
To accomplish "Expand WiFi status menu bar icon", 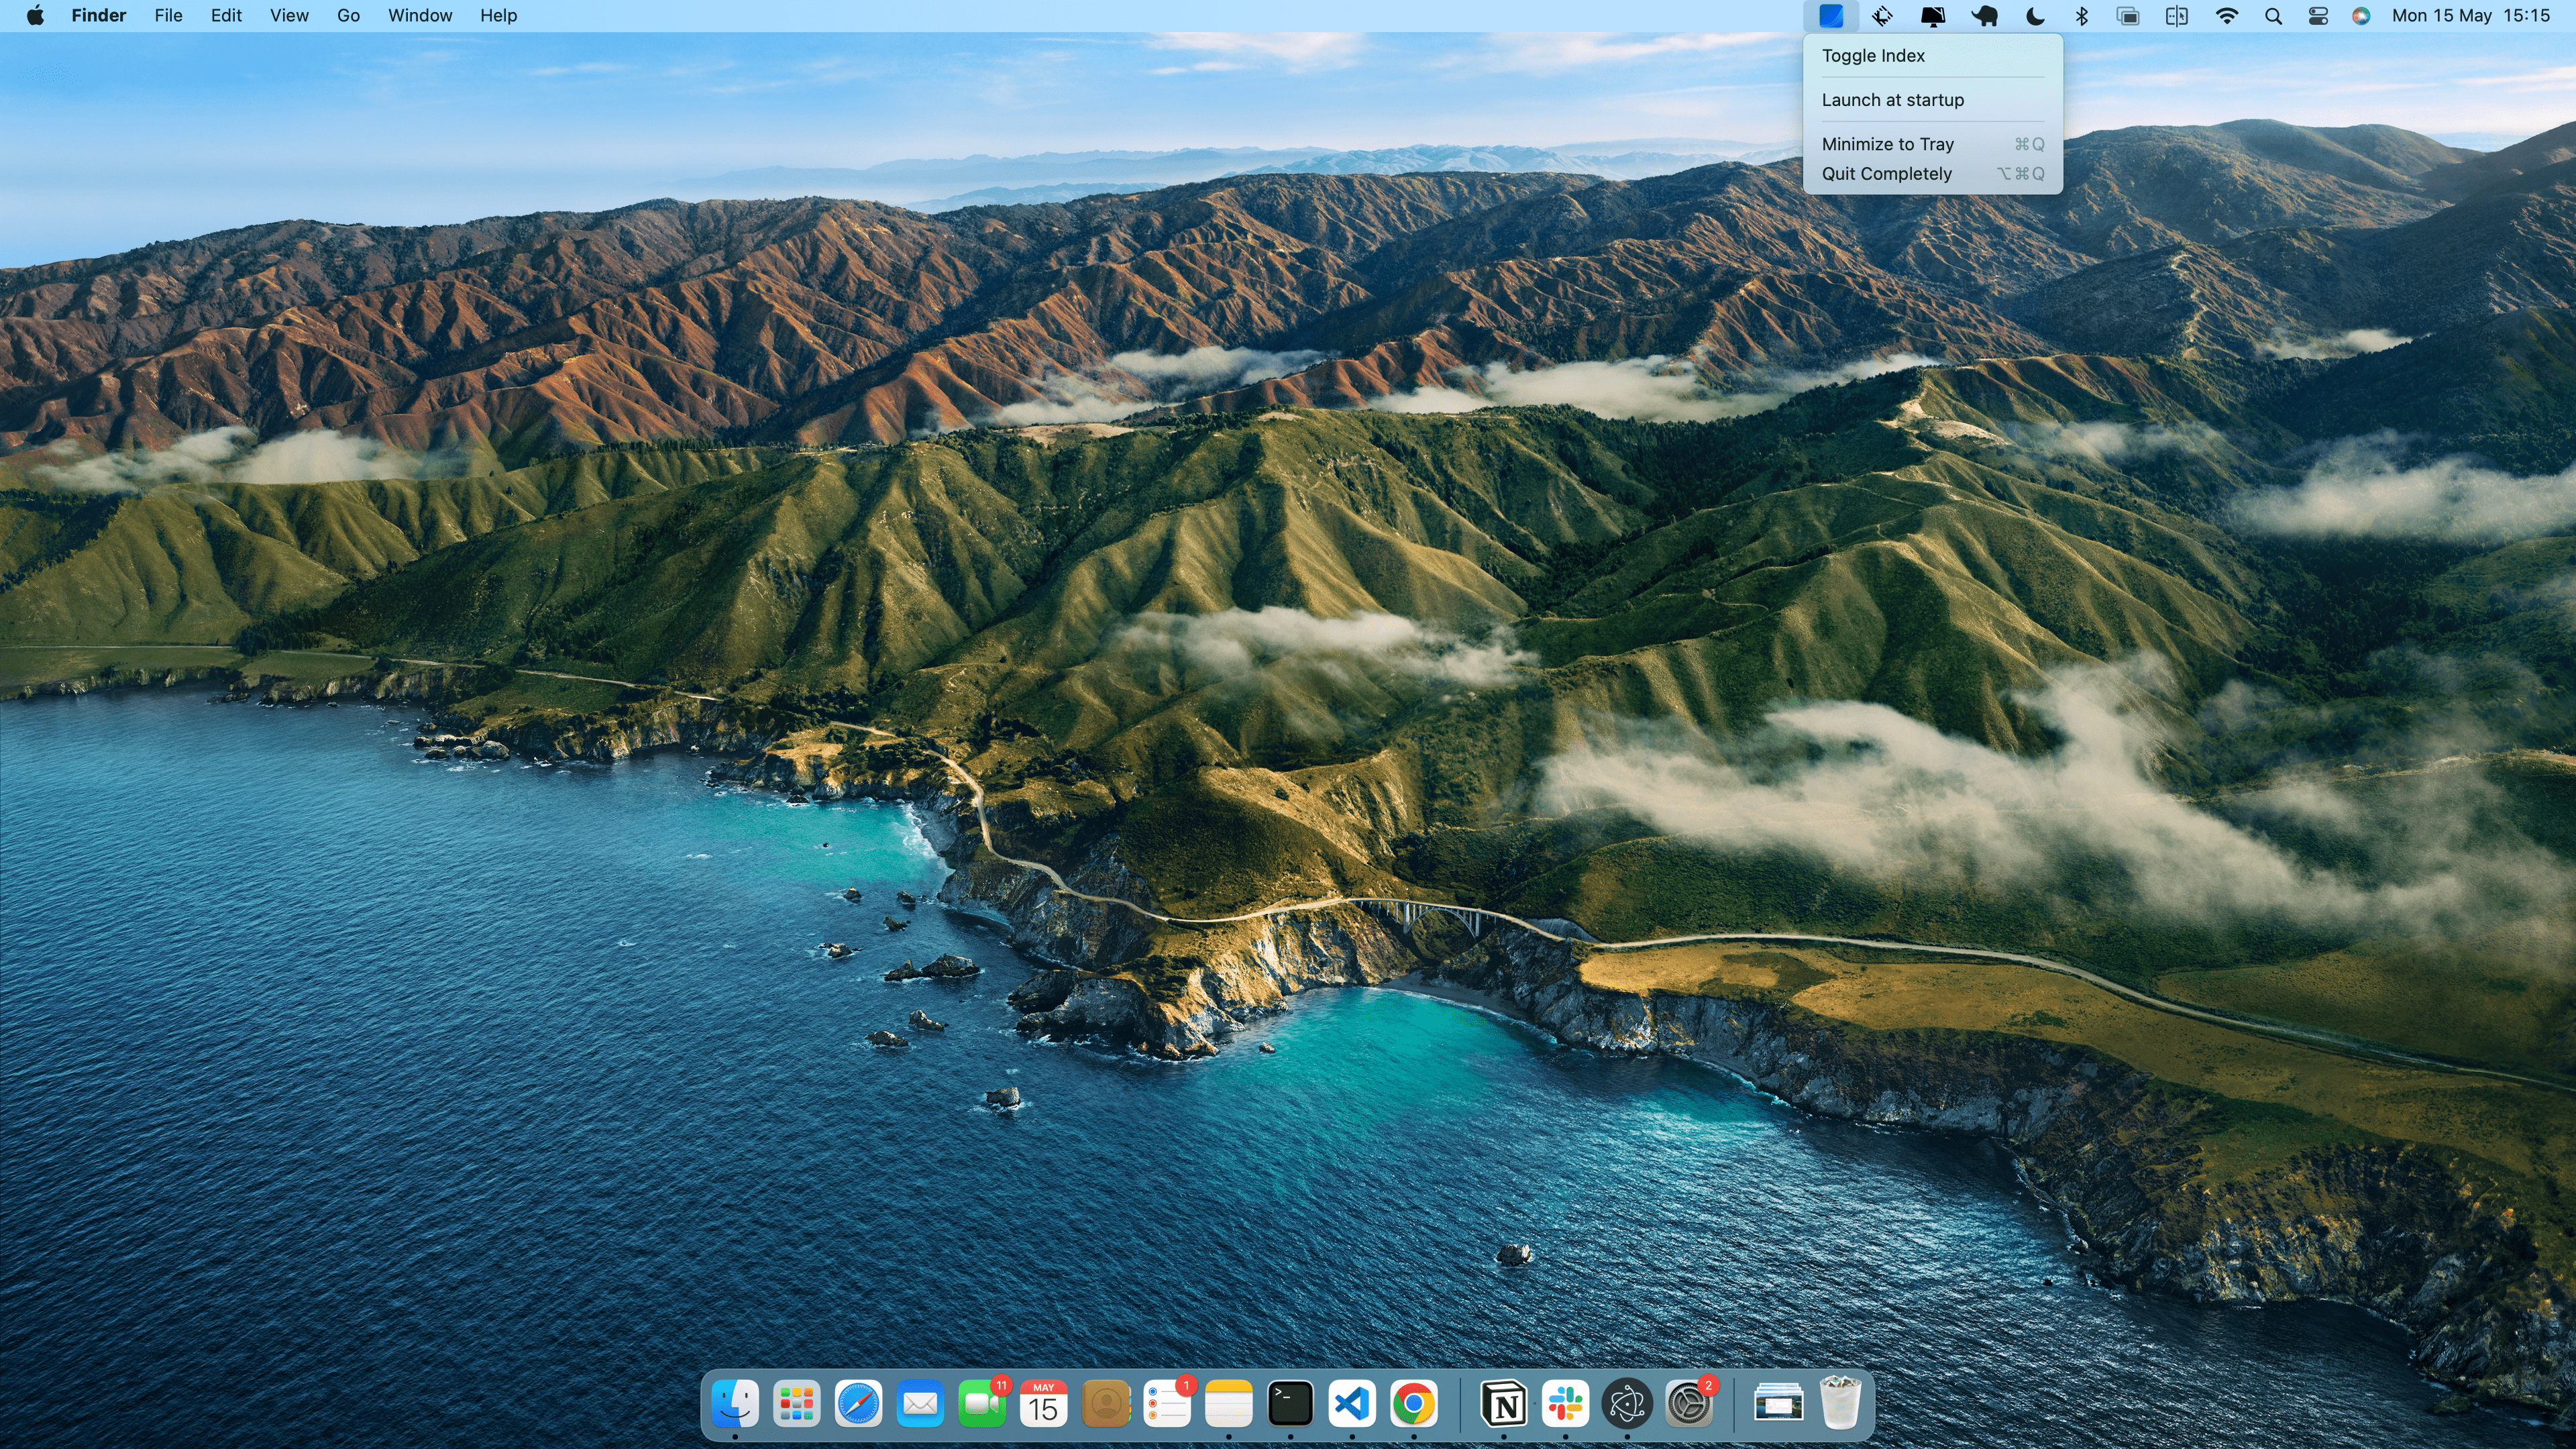I will (x=2226, y=16).
